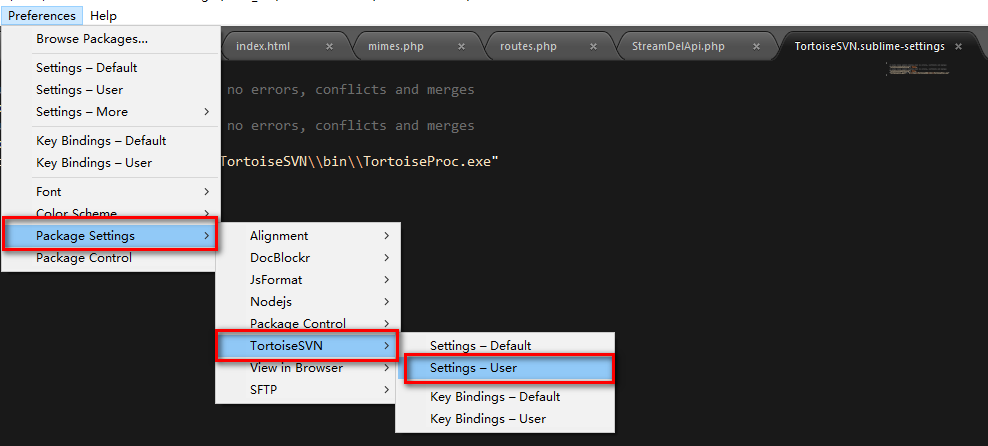Select Key Bindings – User in the Preferences menu
Screen dimensions: 988x446
(93, 163)
